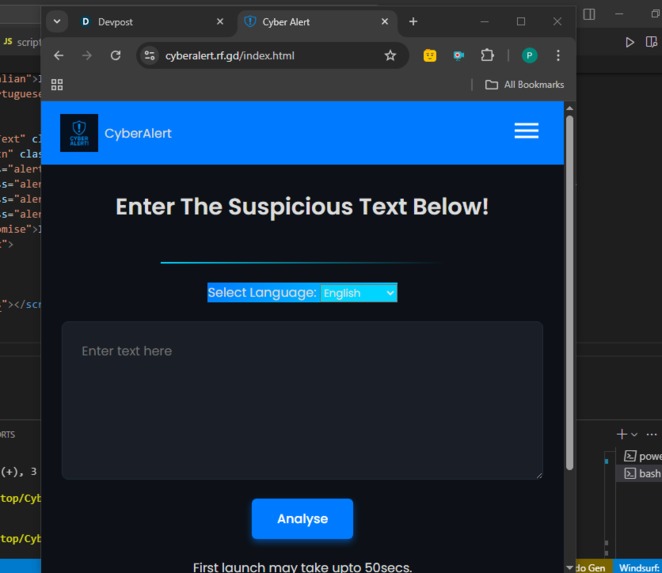This screenshot has width=662, height=573.
Task: Click the page scrollbar thumb
Action: [570, 291]
